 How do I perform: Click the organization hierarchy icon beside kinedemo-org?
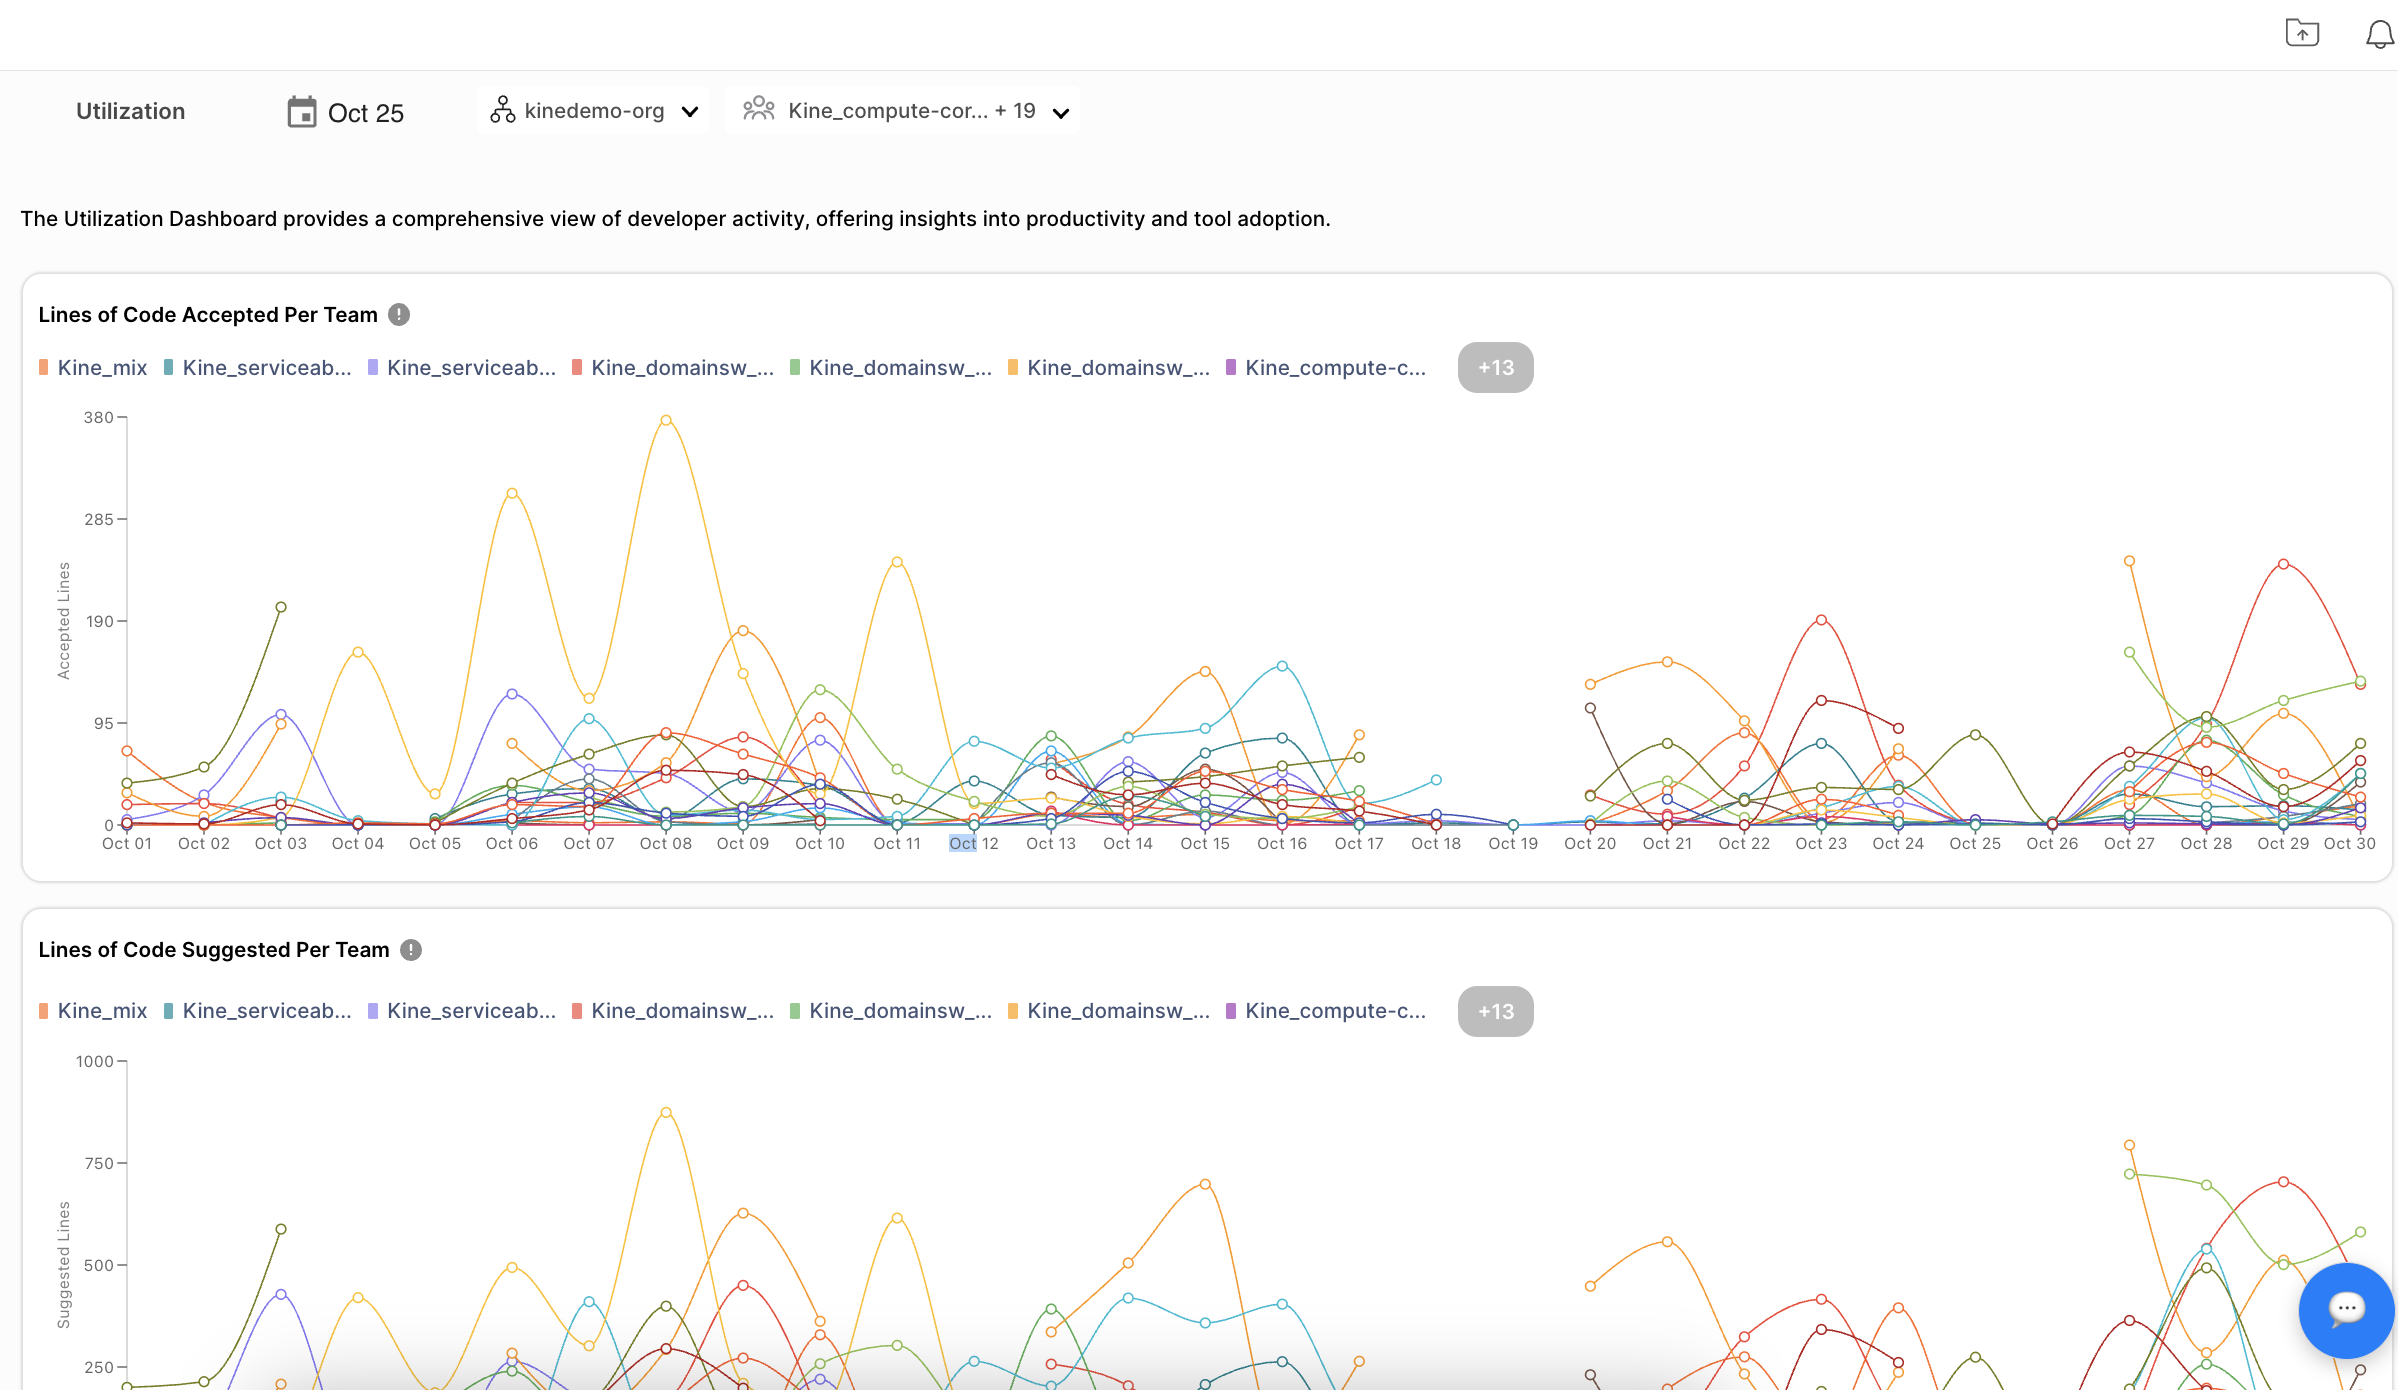point(504,110)
